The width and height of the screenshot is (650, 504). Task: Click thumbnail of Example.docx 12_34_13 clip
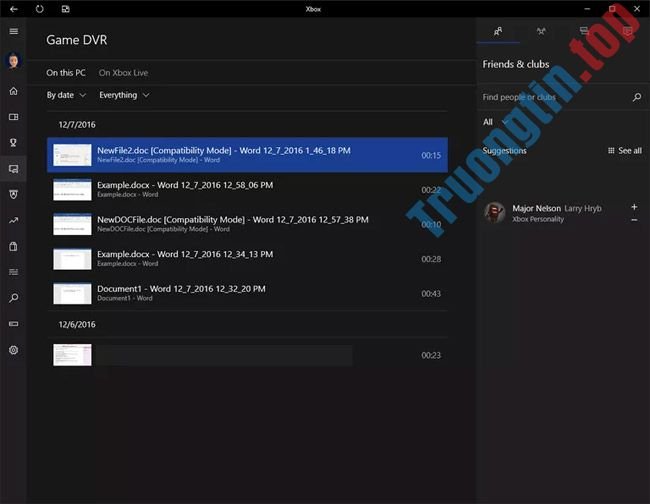(x=72, y=259)
